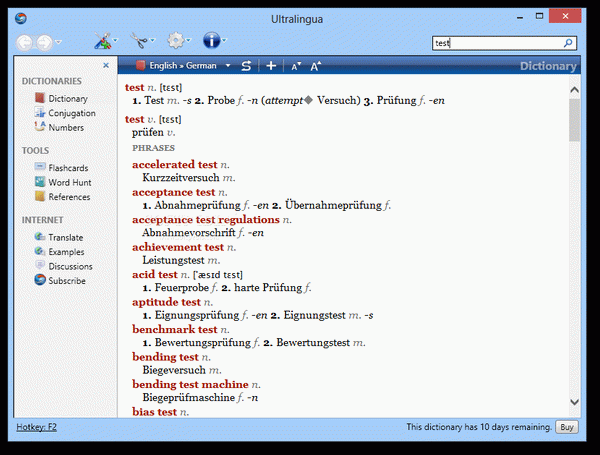Viewport: 600px width, 455px height.
Task: Click the tools icon in toolbar
Action: point(102,41)
